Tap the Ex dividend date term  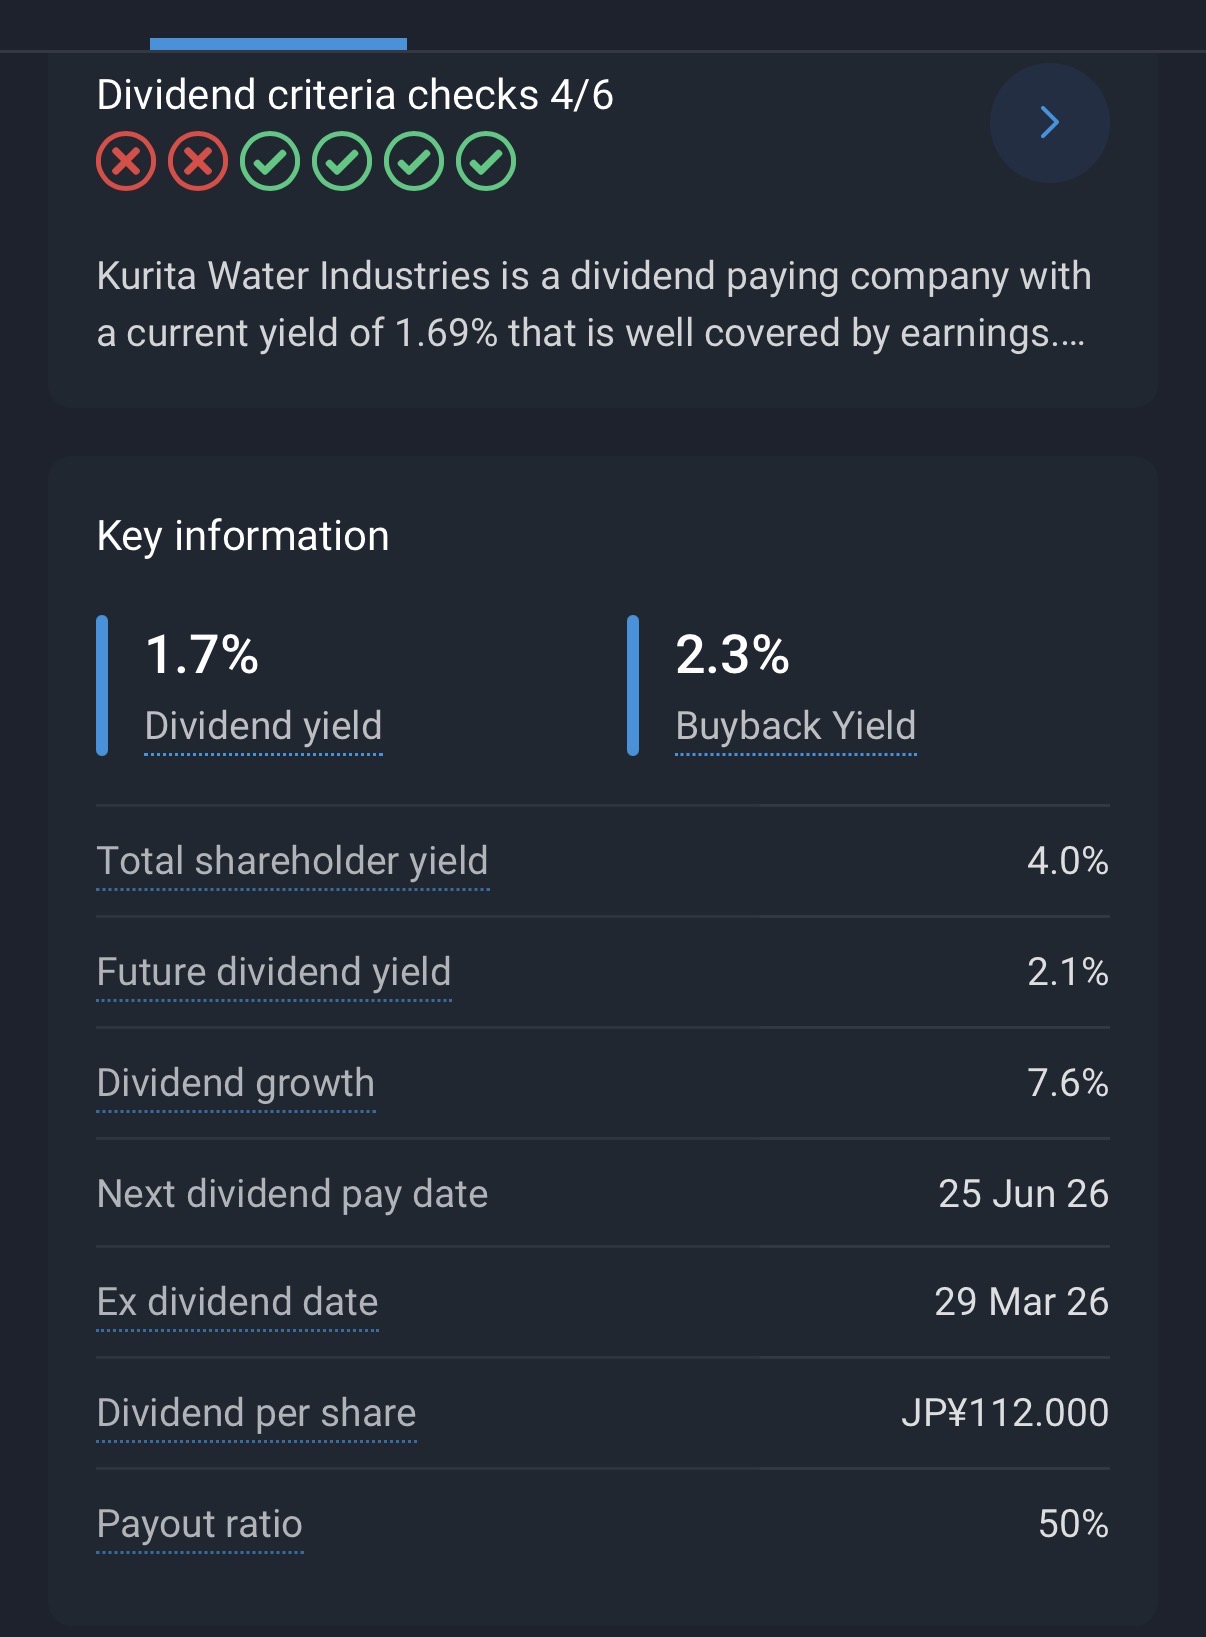pyautogui.click(x=237, y=1302)
